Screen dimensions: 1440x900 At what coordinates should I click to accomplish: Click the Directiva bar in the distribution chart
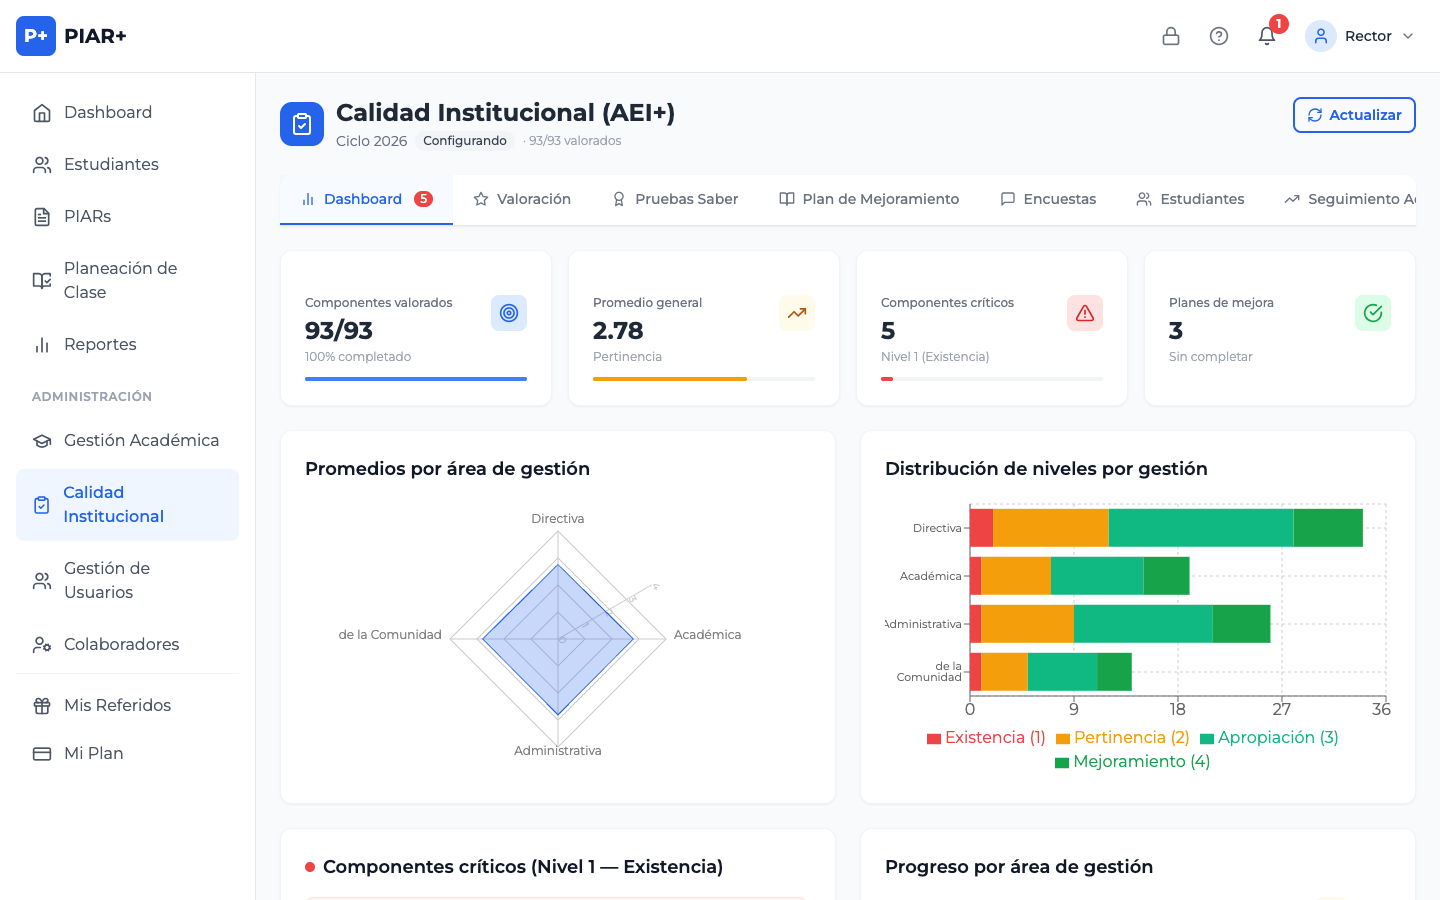pos(1166,528)
